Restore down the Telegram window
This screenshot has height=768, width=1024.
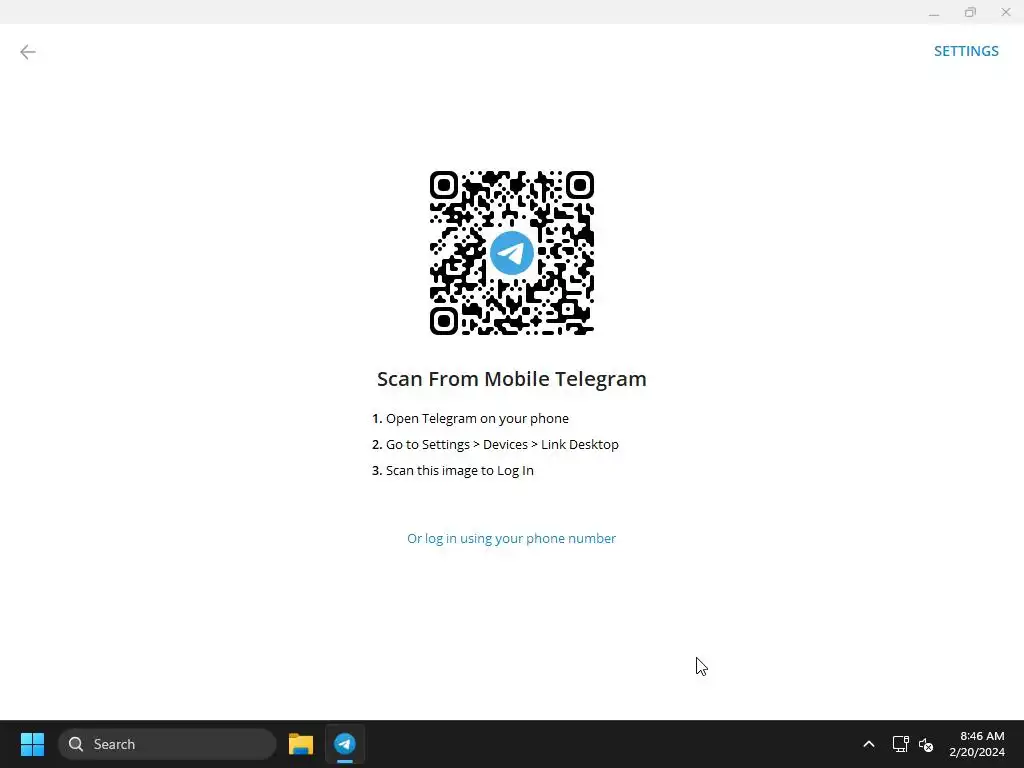[x=970, y=12]
